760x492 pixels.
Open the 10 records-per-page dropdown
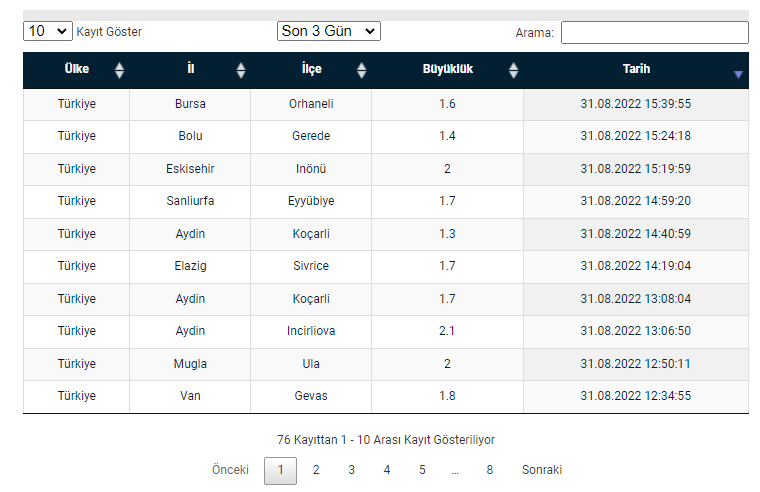[48, 31]
